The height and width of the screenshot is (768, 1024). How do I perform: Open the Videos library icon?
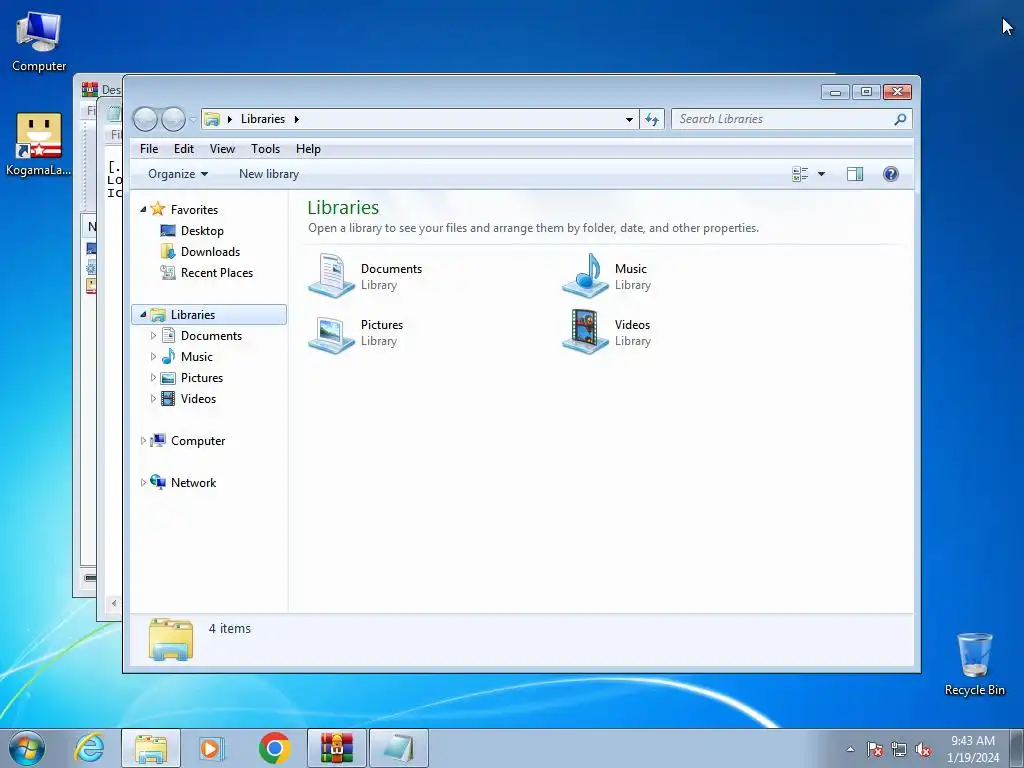[x=586, y=332]
